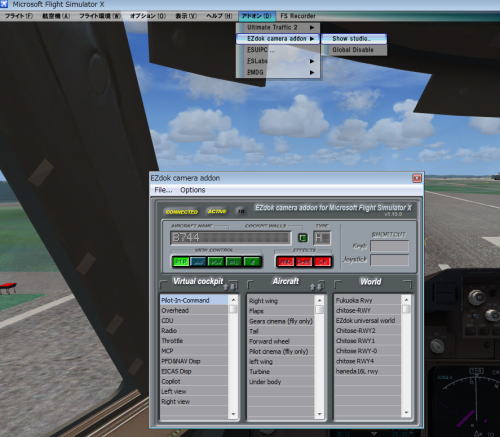Viewport: 500px width, 437px height.
Task: Select Fukuoka Rwy in World list
Action: (x=368, y=300)
